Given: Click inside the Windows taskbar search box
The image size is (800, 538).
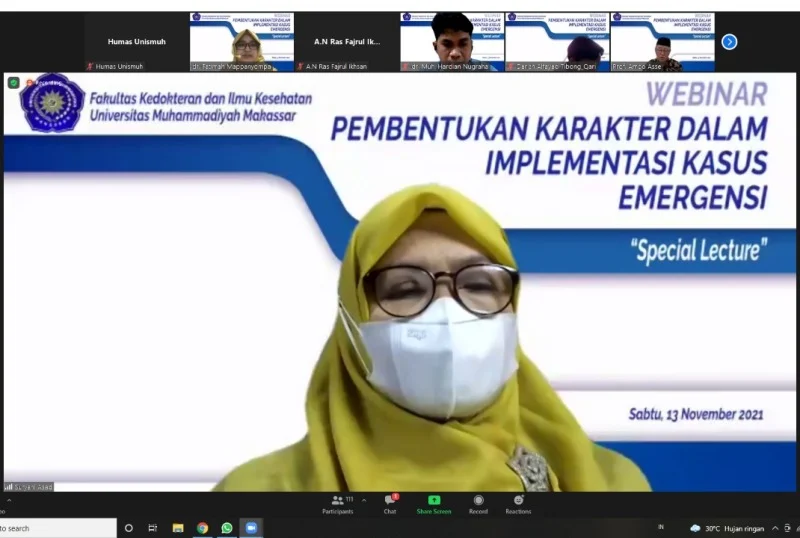Looking at the screenshot, I should coord(58,528).
